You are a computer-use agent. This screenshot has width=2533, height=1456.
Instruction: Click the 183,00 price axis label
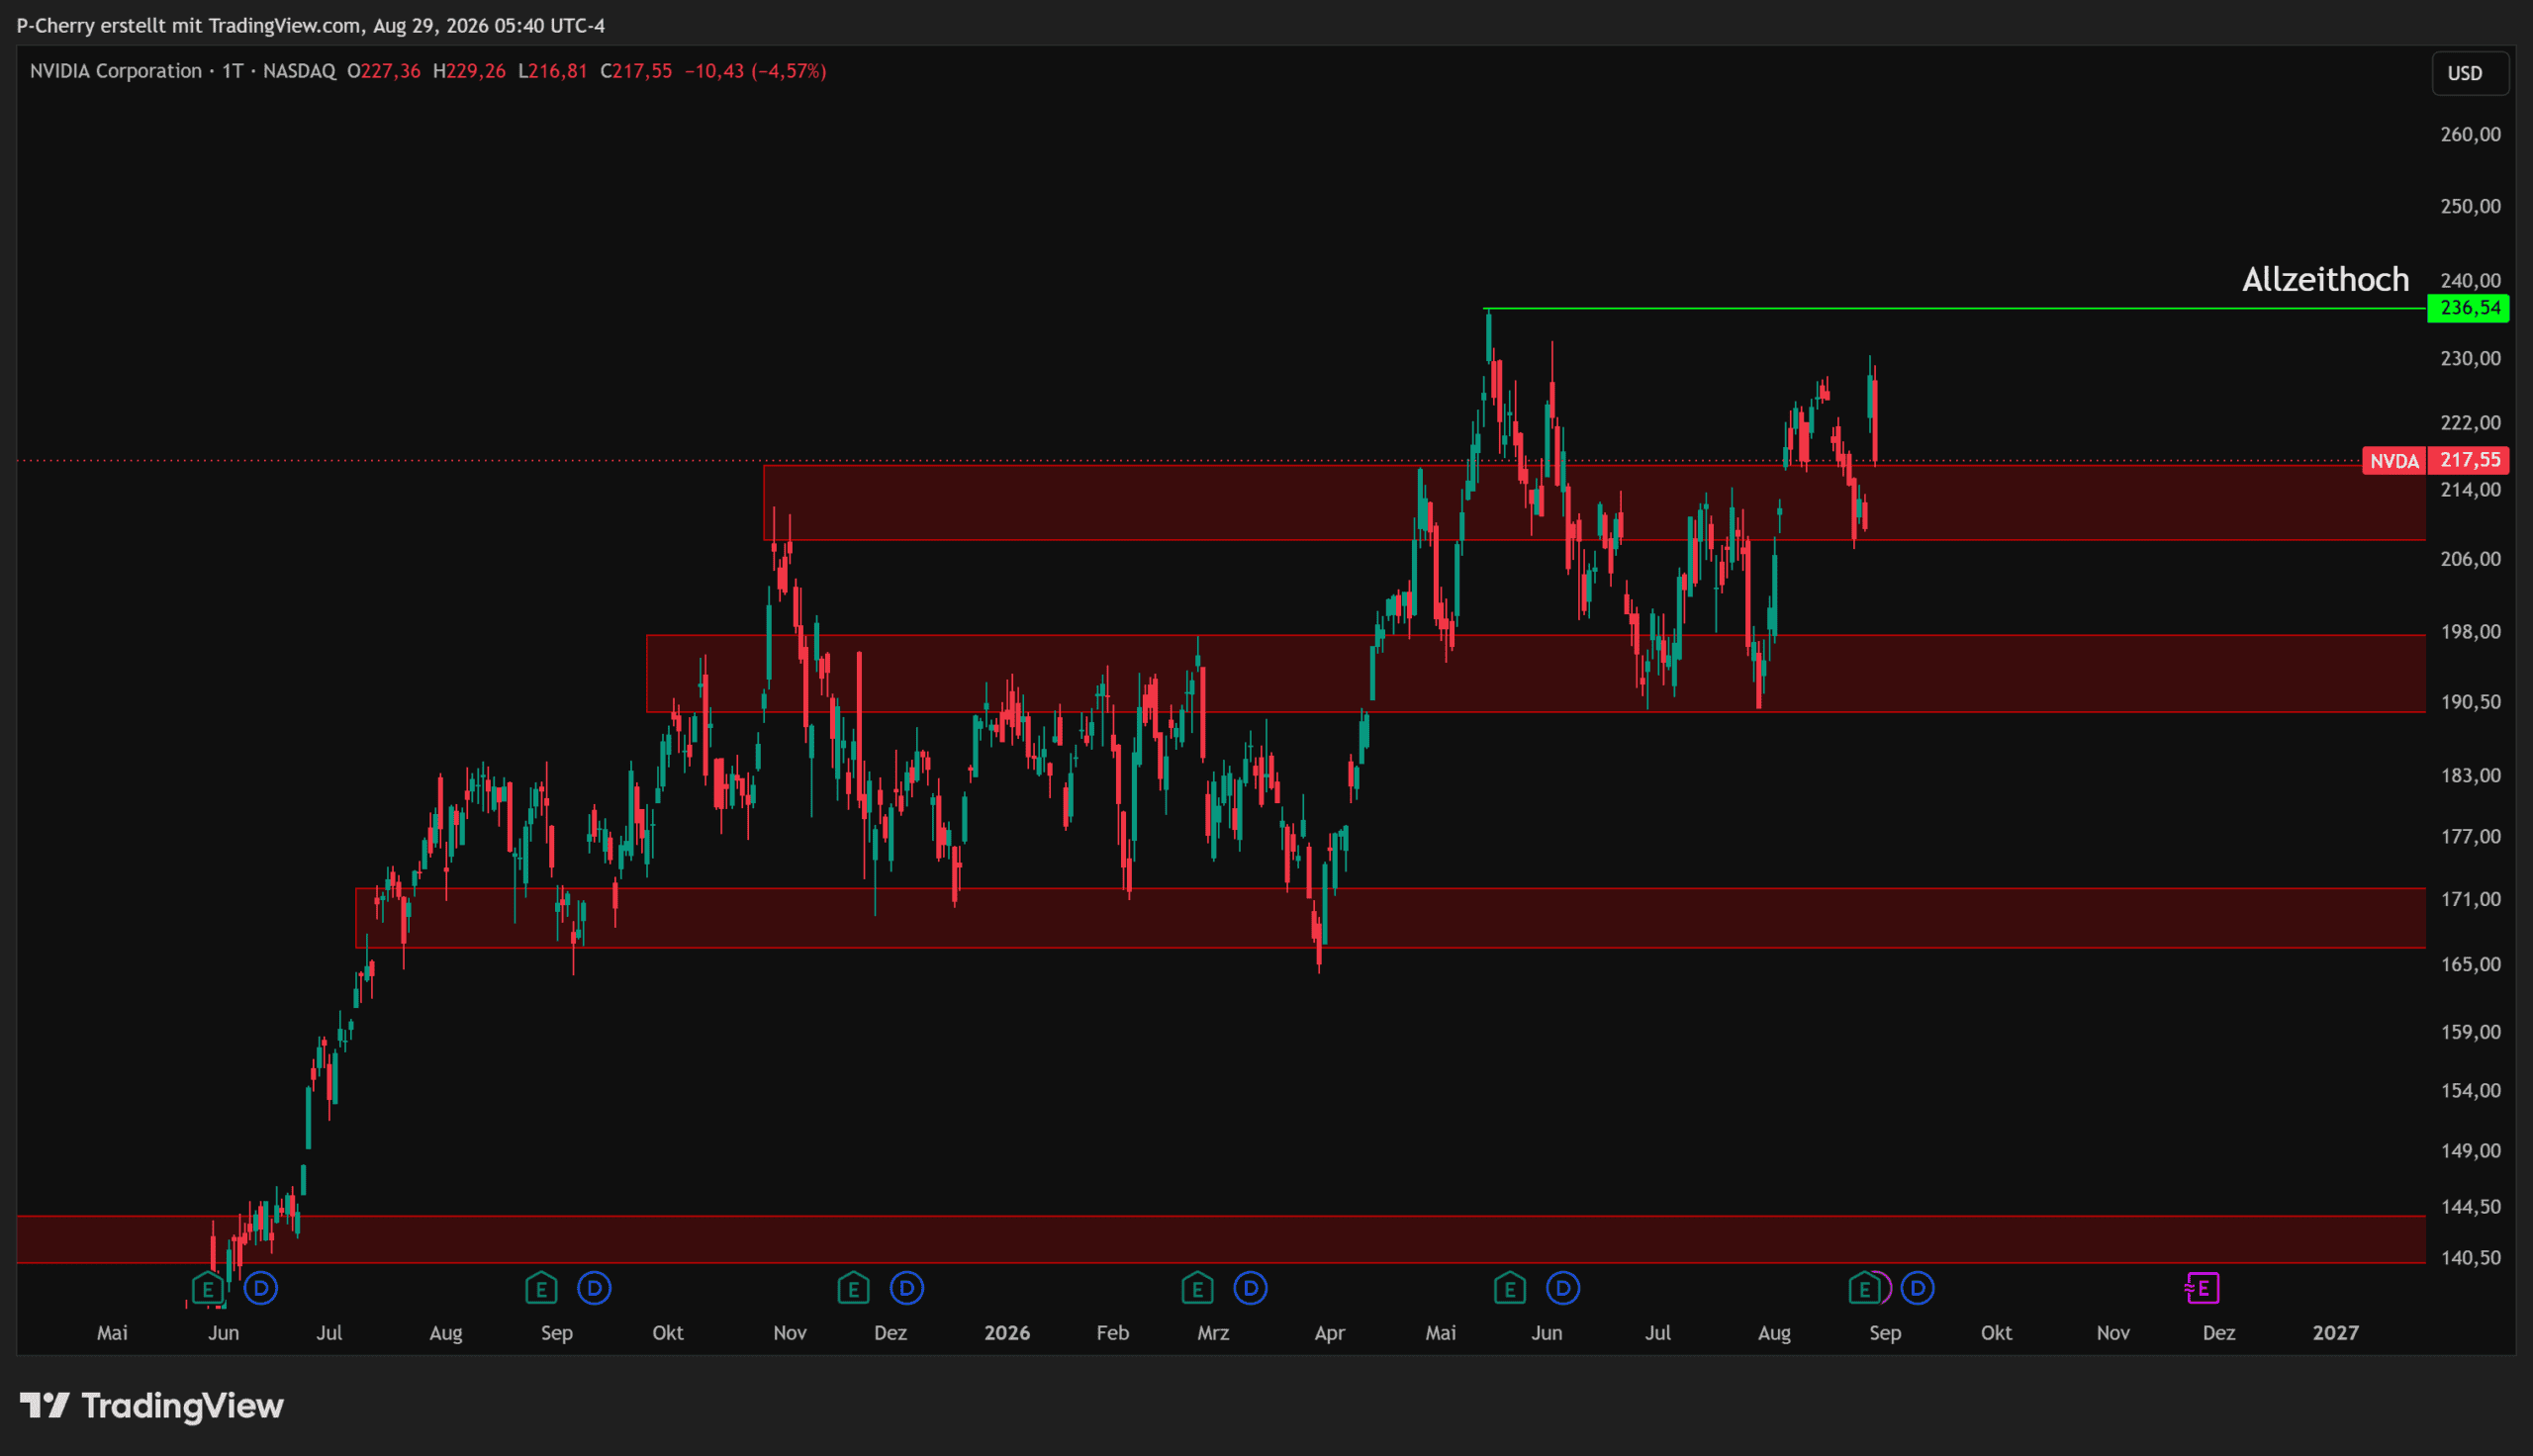(x=2470, y=776)
